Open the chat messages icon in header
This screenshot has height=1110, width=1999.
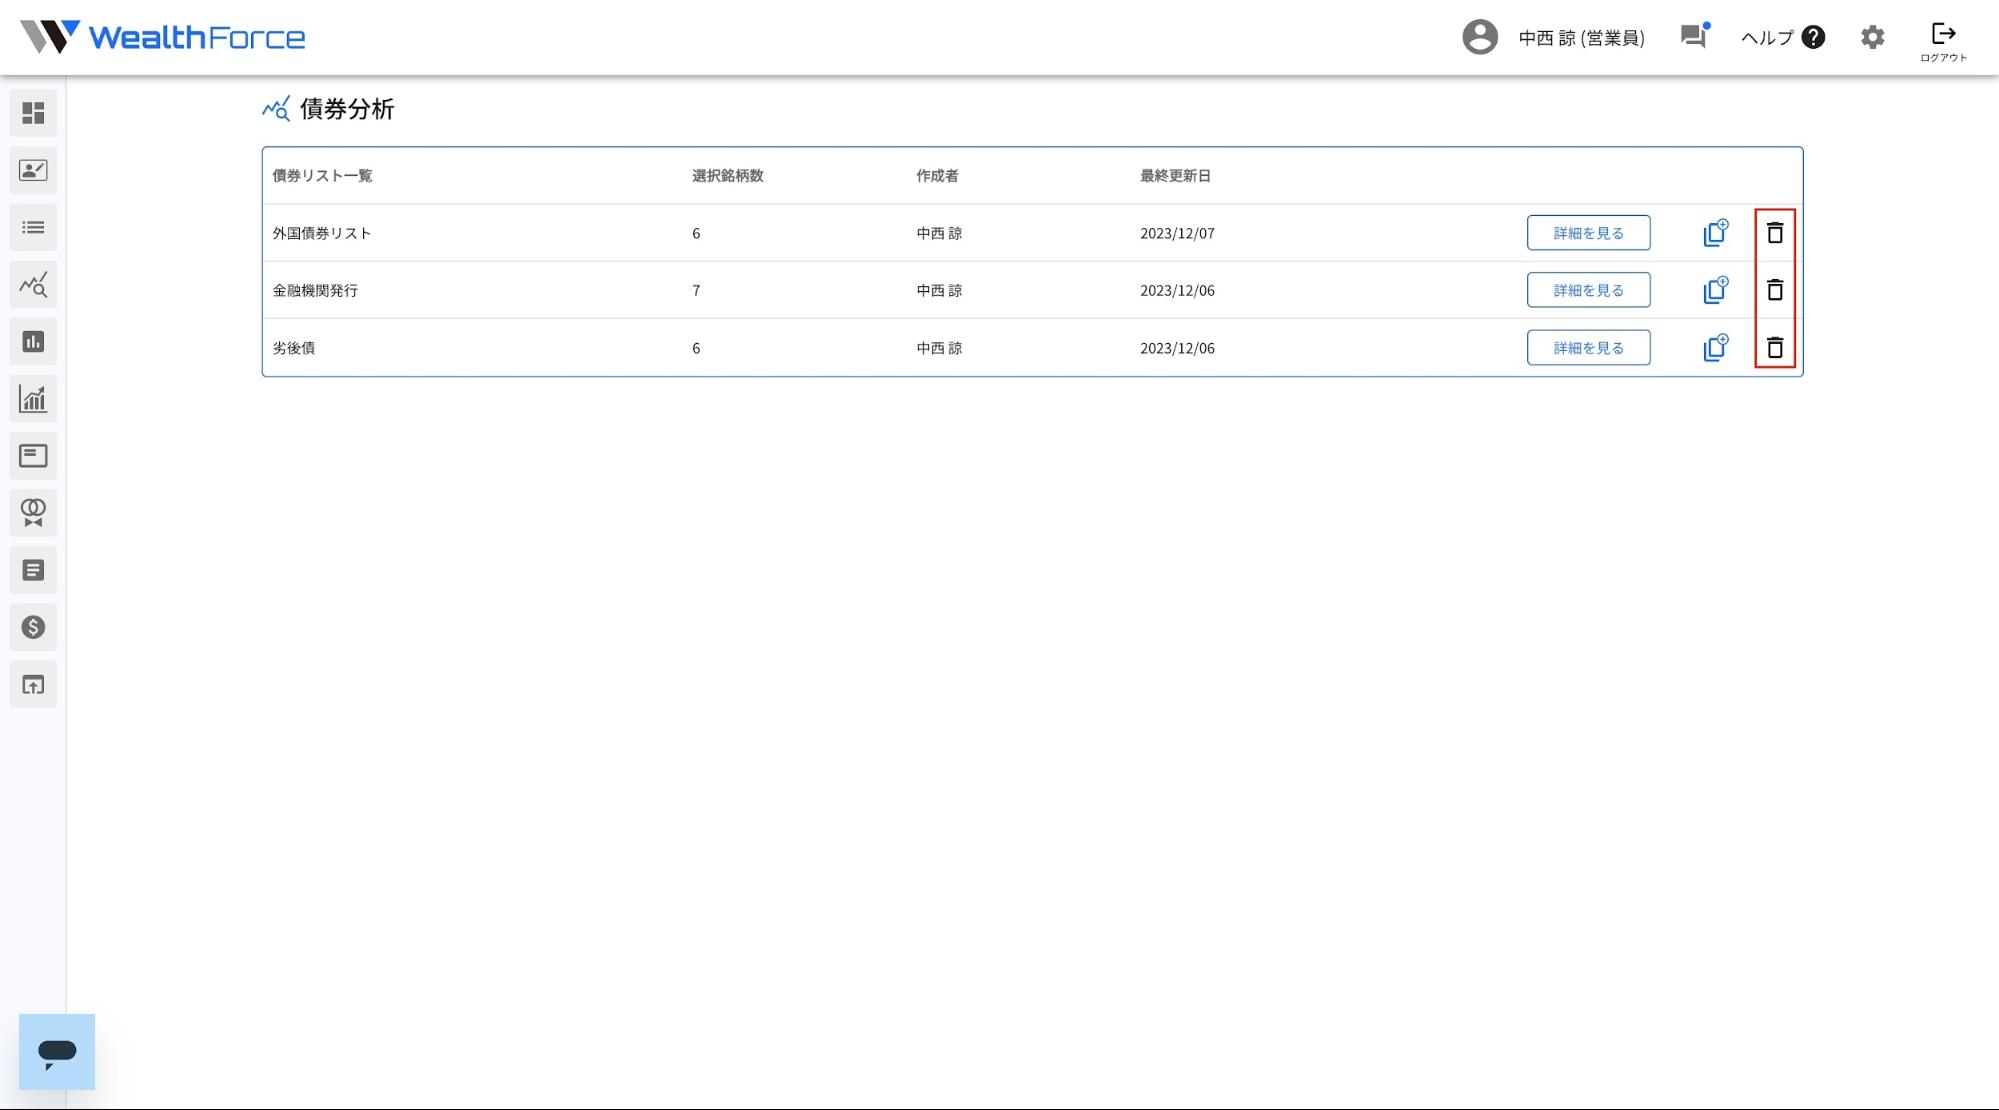tap(1694, 37)
